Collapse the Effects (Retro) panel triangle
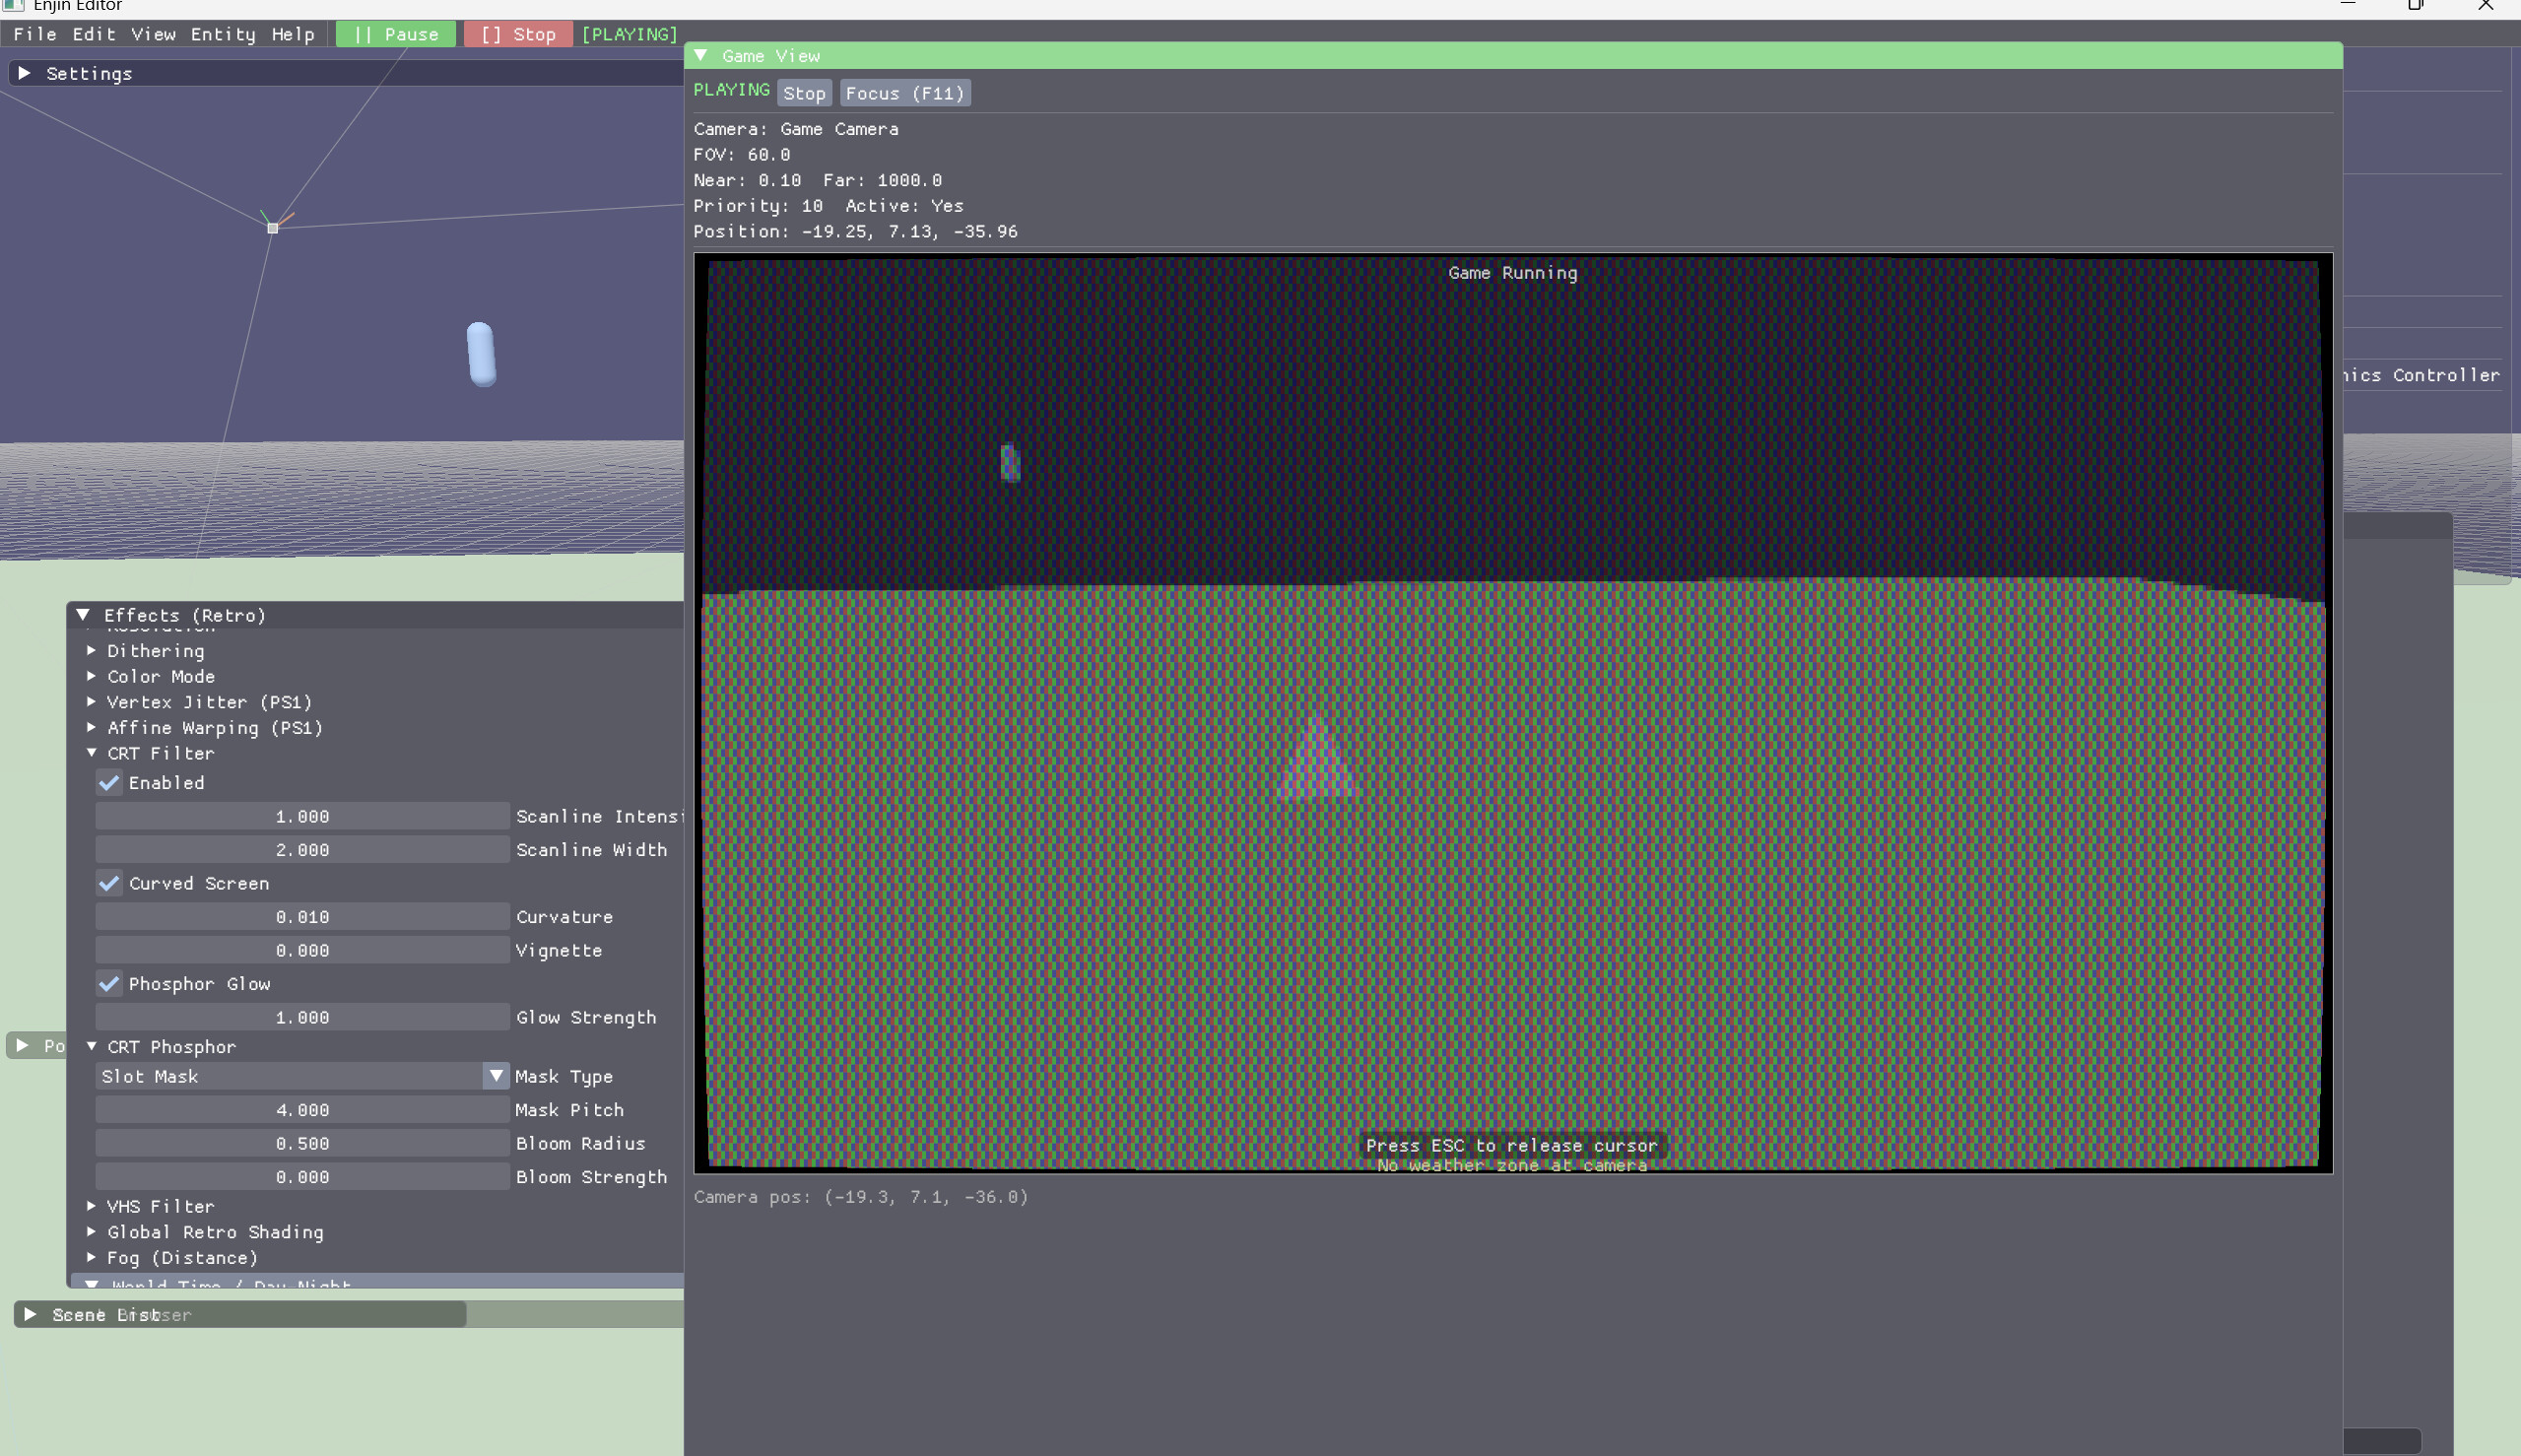The width and height of the screenshot is (2521, 1456). [84, 615]
